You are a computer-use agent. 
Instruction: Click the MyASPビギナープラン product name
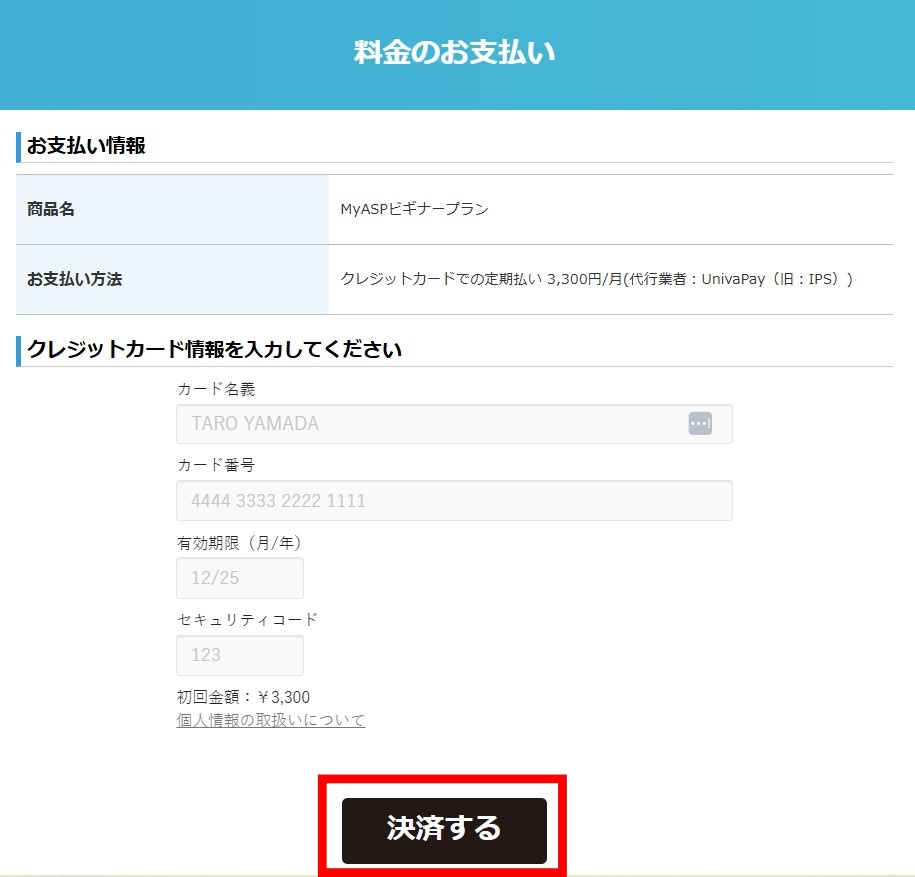414,209
